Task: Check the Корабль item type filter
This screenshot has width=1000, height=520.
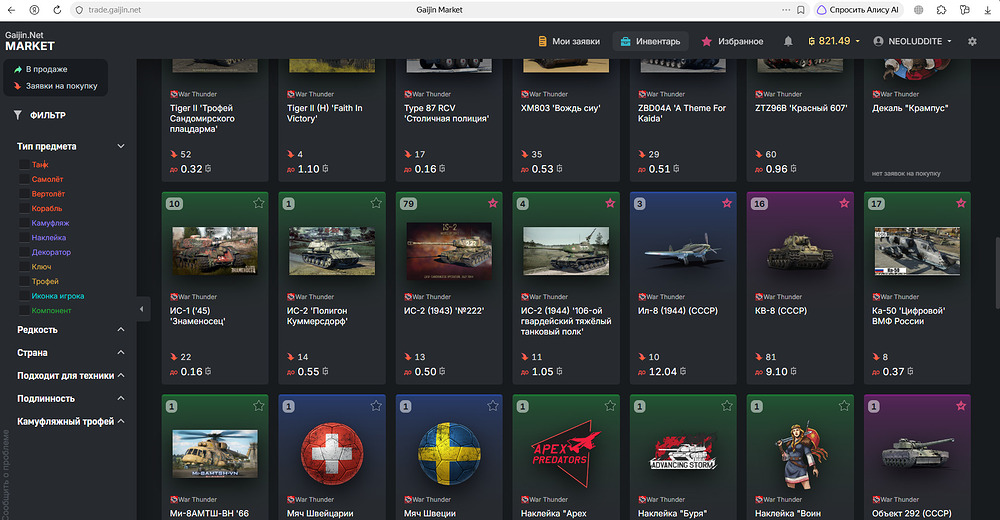Action: tap(24, 209)
